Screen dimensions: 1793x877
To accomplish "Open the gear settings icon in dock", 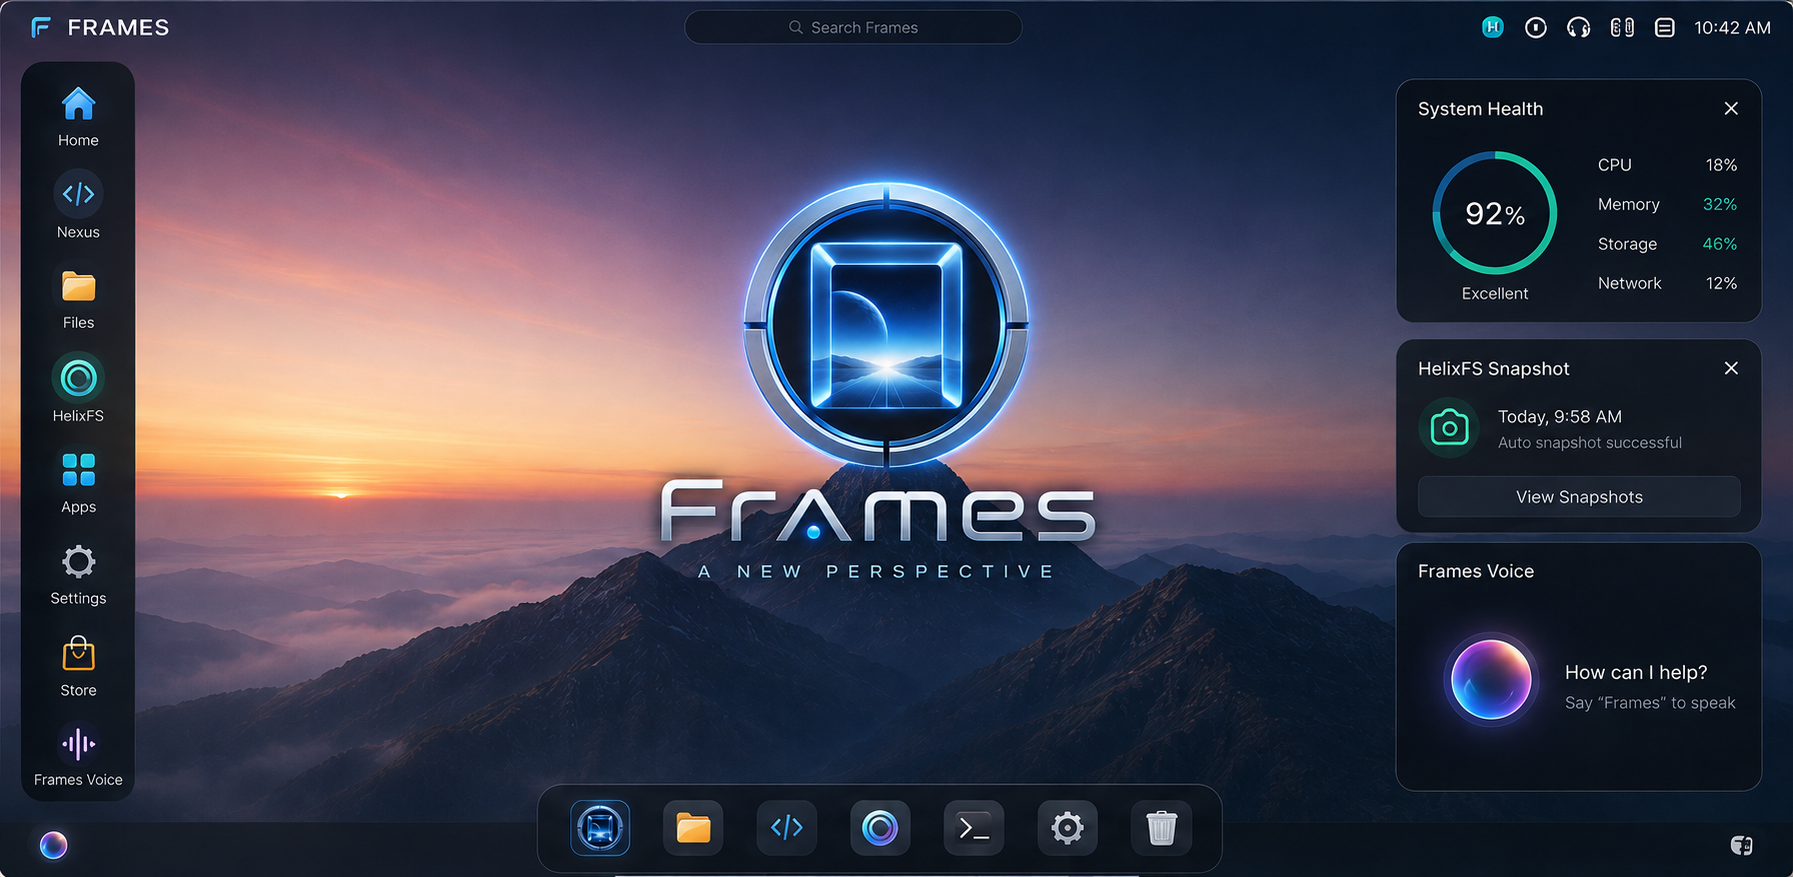I will [x=1067, y=828].
